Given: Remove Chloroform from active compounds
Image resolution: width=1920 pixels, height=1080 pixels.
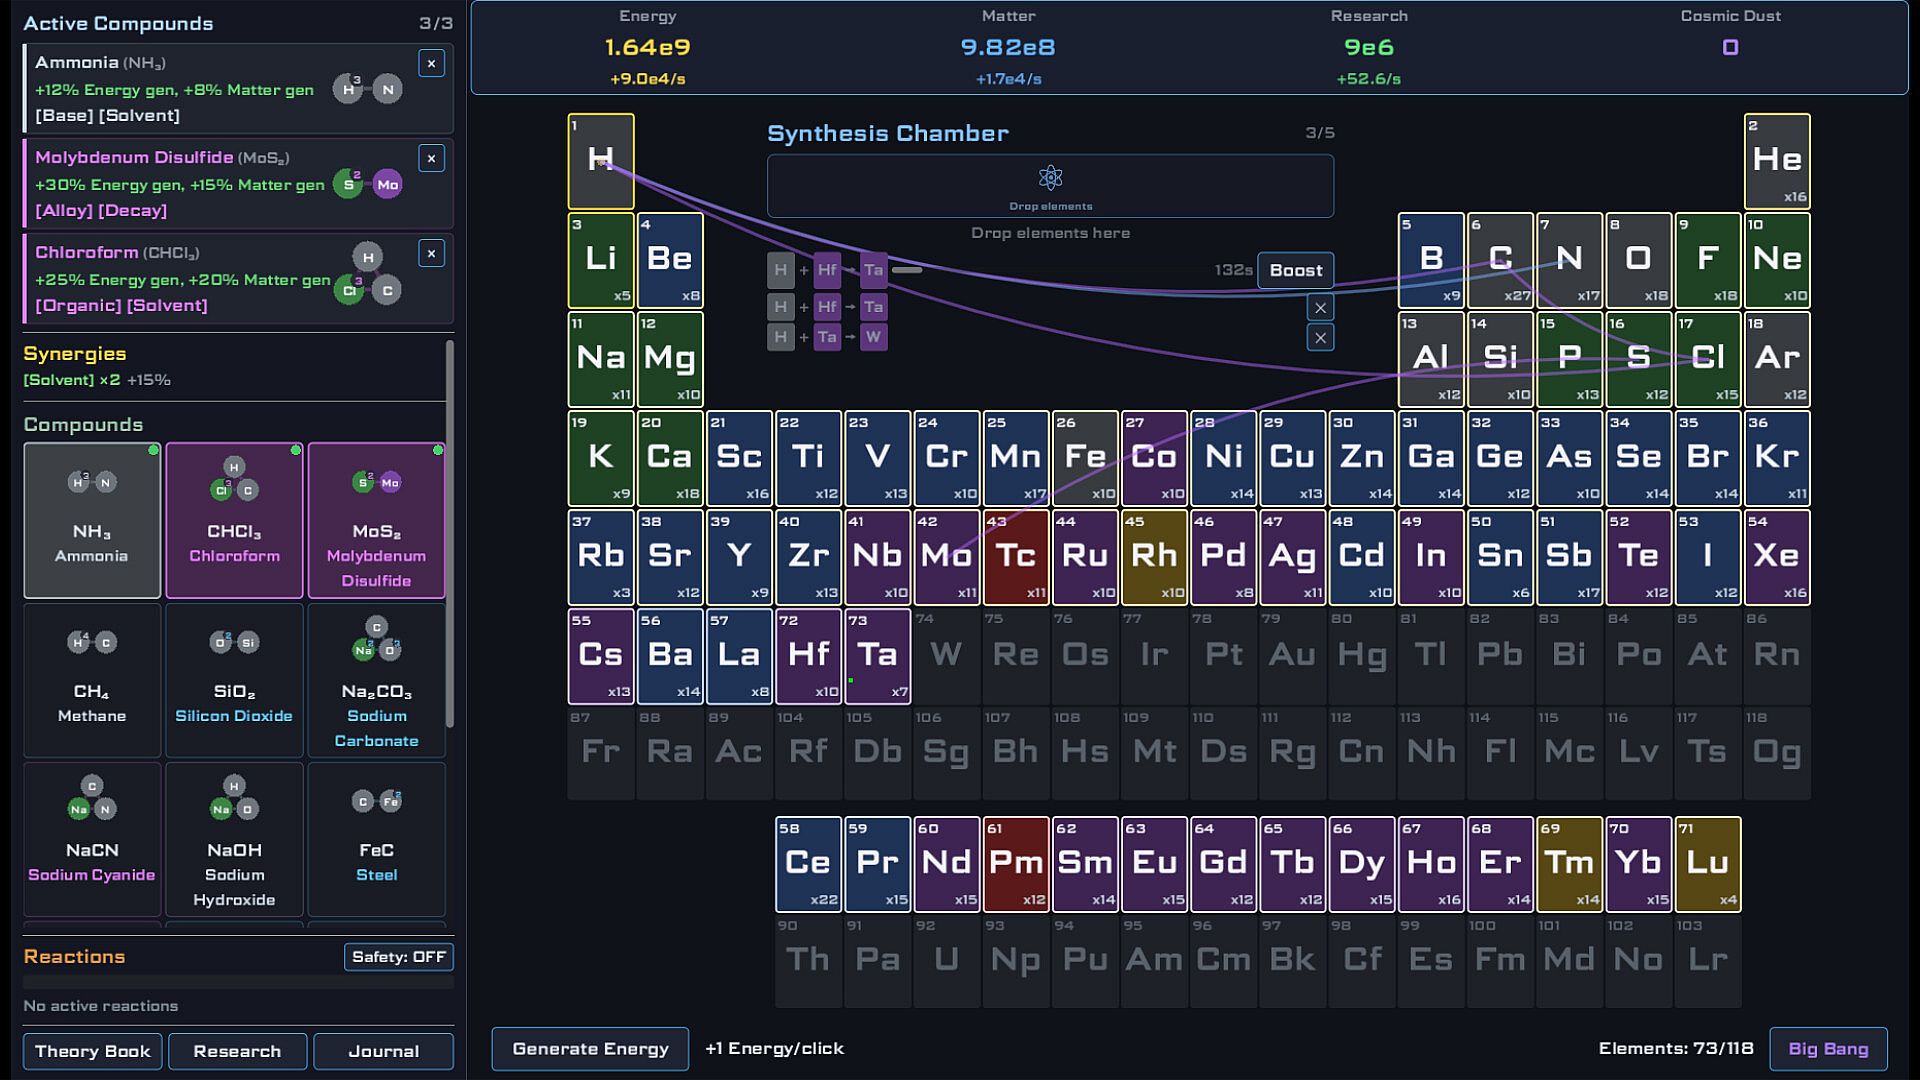Looking at the screenshot, I should click(431, 254).
